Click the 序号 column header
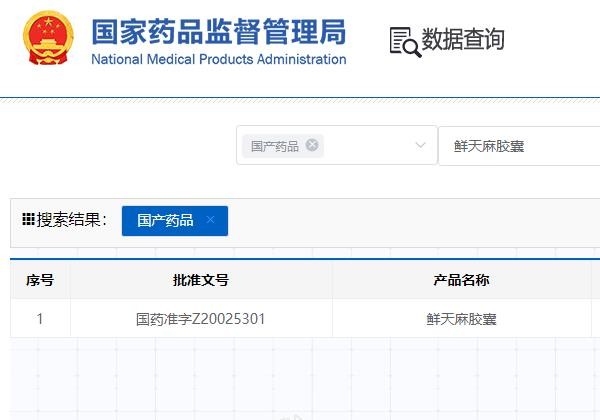600x420 pixels. click(x=40, y=280)
